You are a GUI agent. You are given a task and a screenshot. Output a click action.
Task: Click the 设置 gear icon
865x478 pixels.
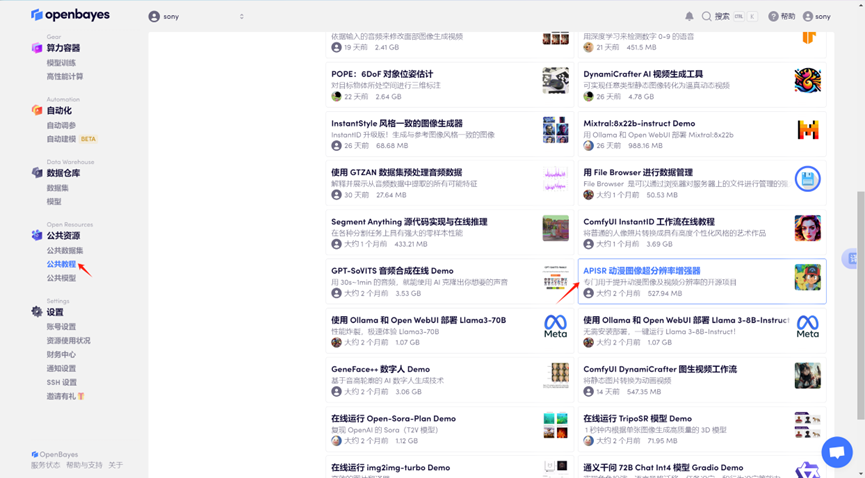36,312
